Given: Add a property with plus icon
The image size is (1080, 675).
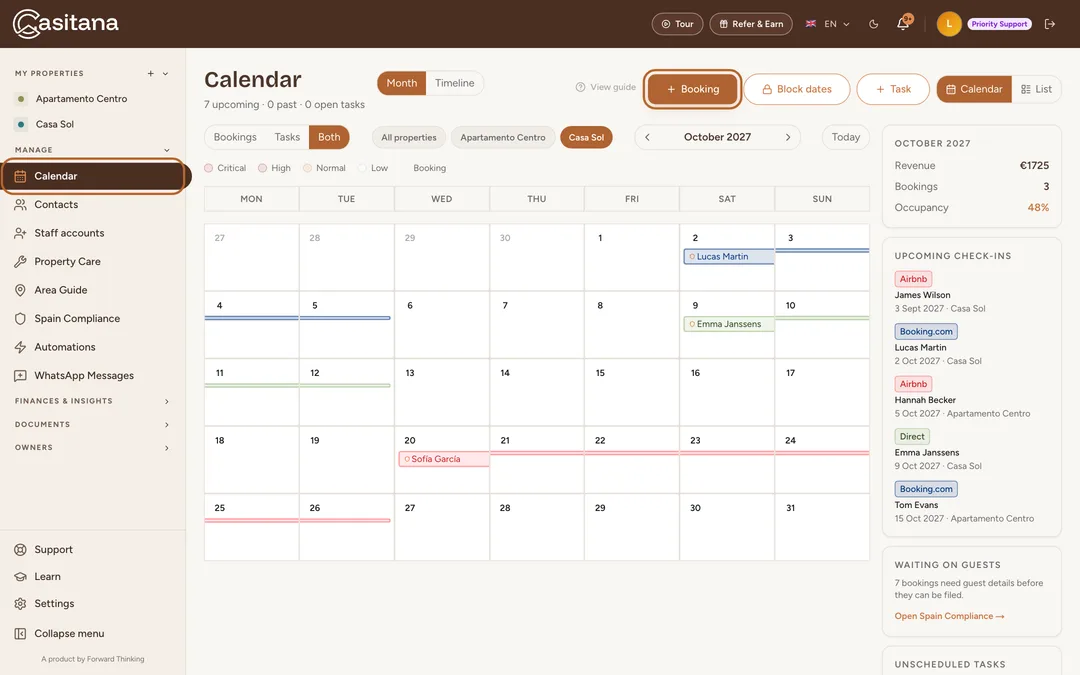Looking at the screenshot, I should click(150, 74).
